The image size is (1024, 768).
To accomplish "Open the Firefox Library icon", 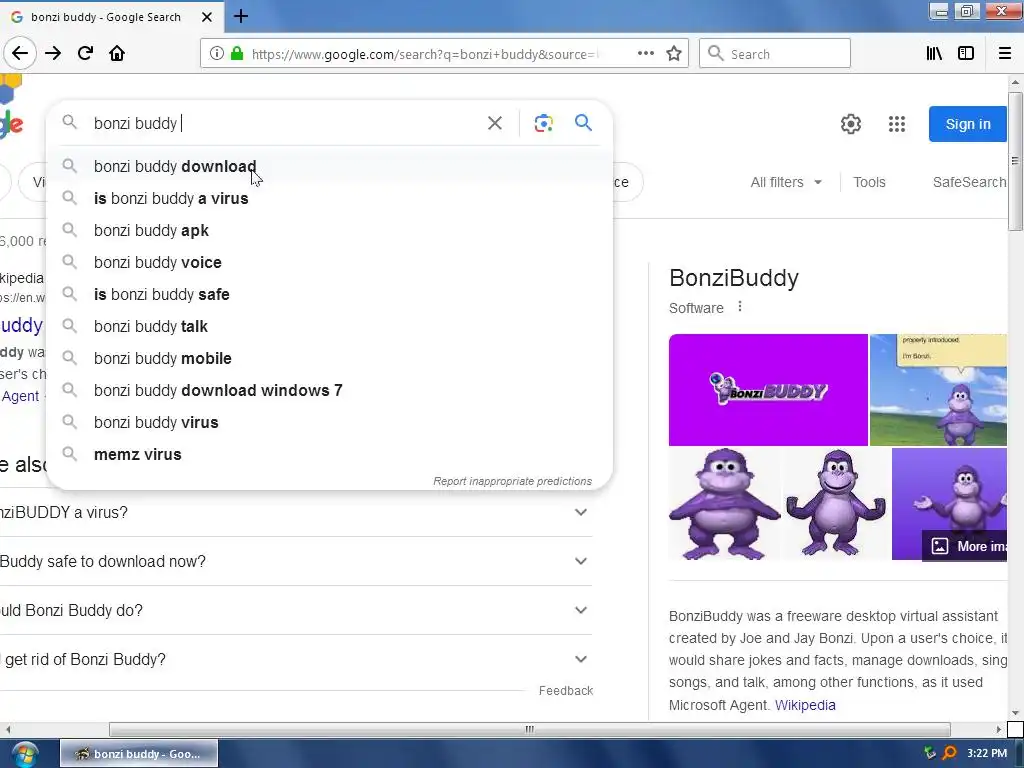I will tap(934, 54).
